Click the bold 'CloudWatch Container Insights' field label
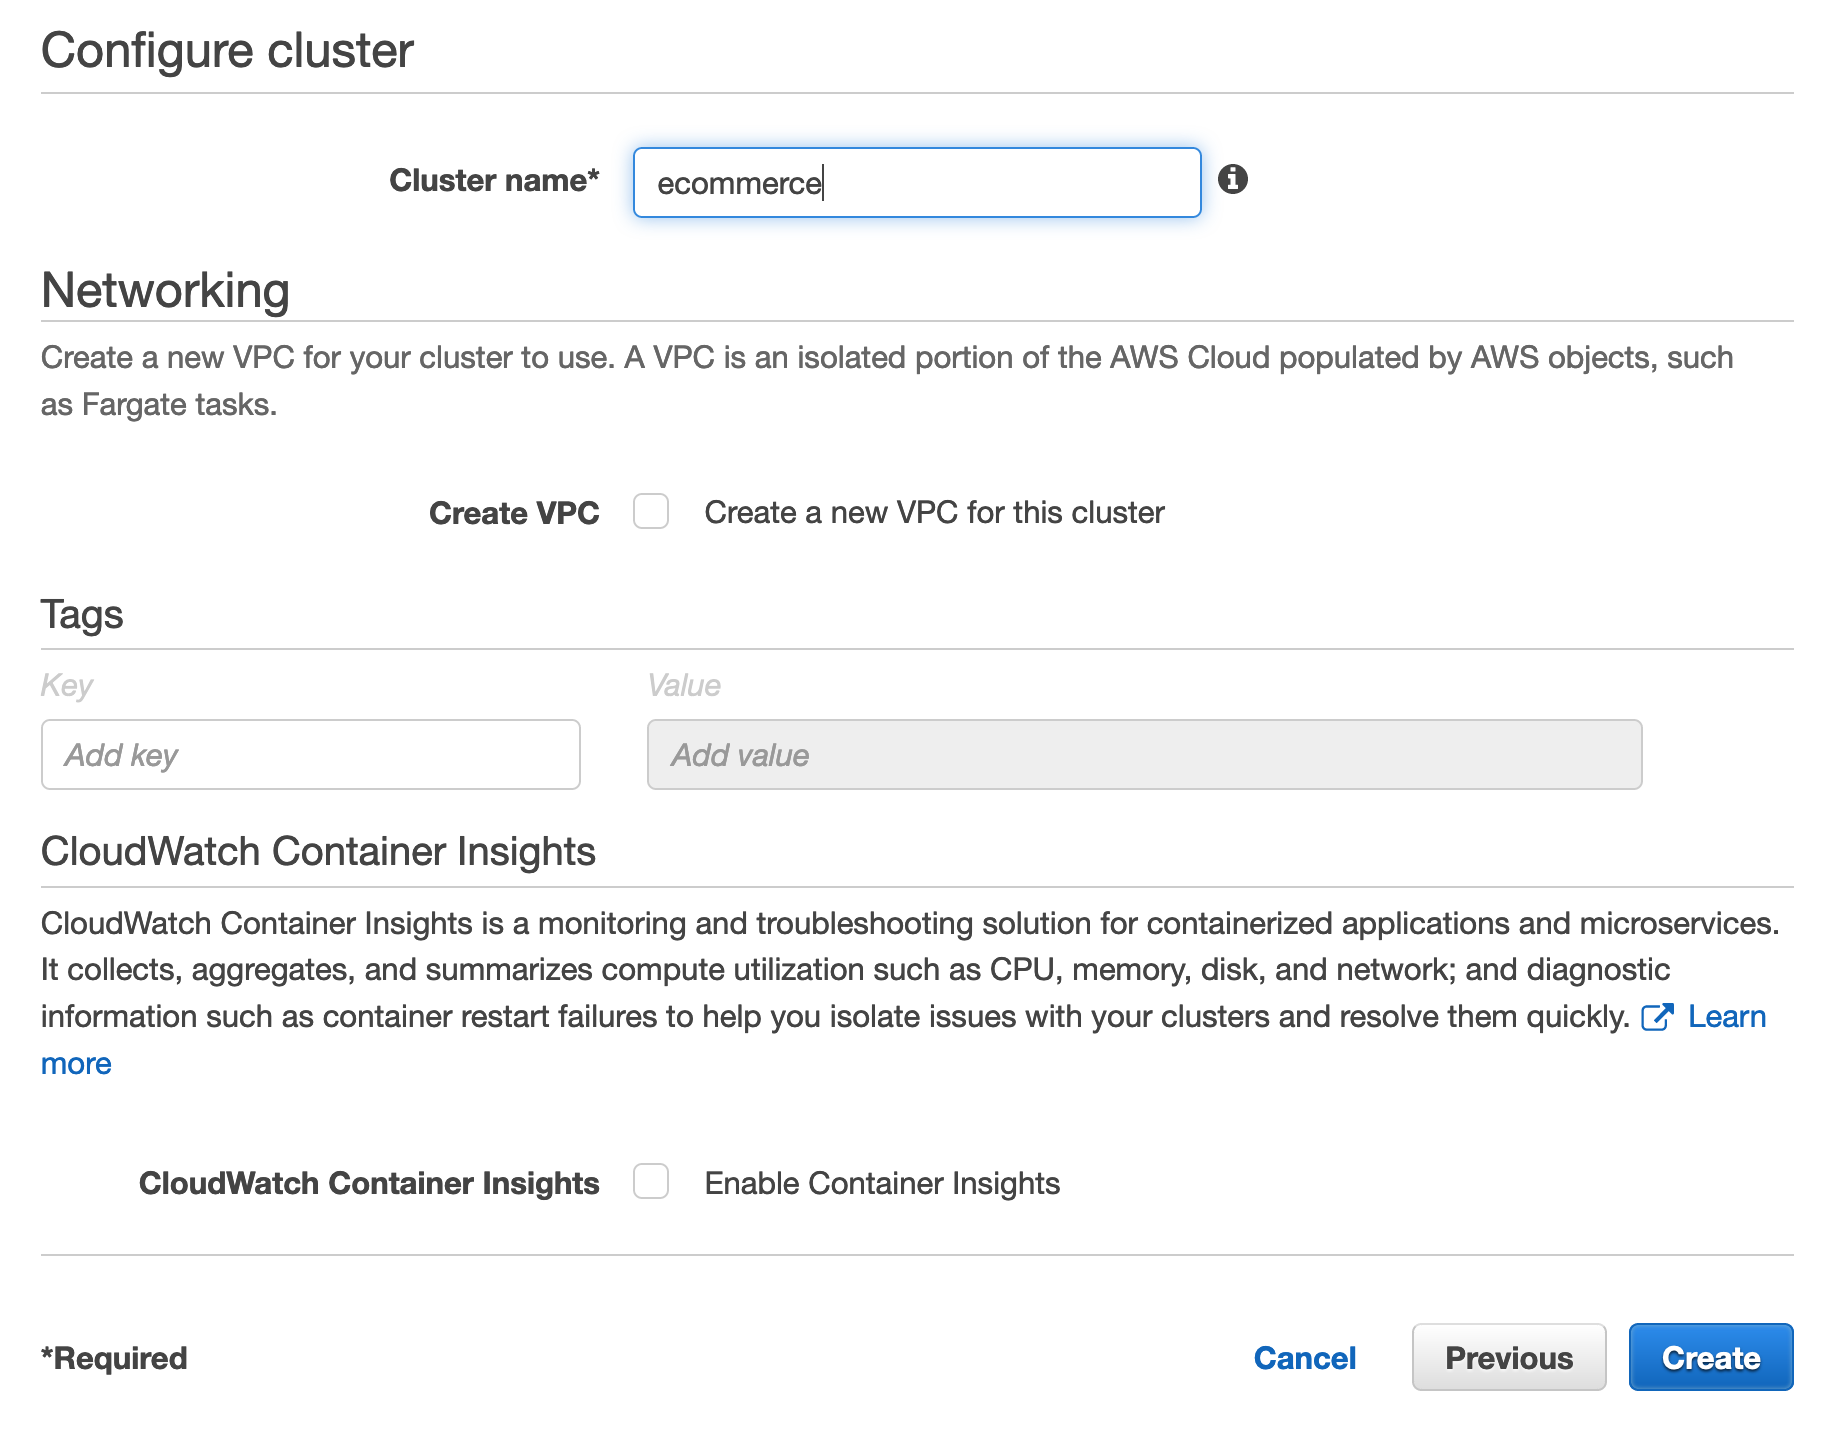Viewport: 1844px width, 1437px height. coord(369,1183)
